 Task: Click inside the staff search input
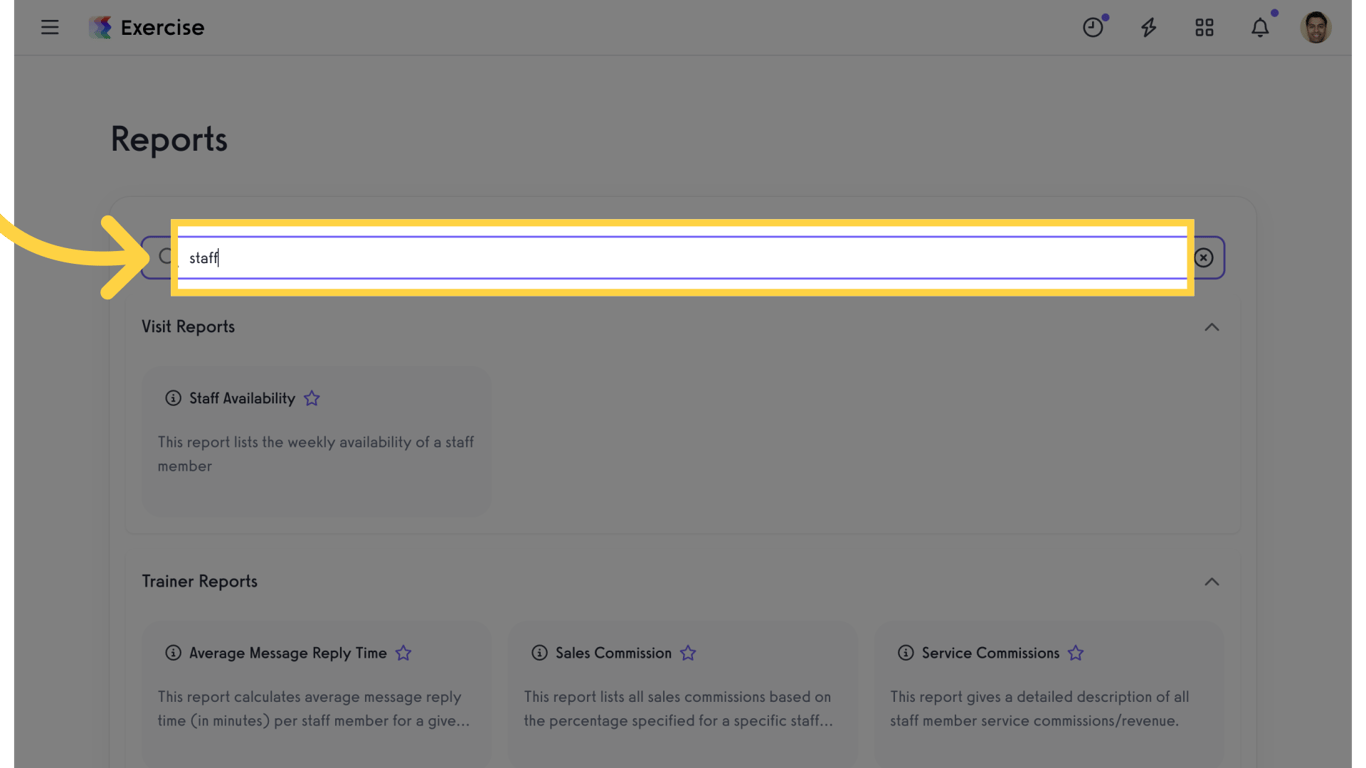[x=600, y=257]
